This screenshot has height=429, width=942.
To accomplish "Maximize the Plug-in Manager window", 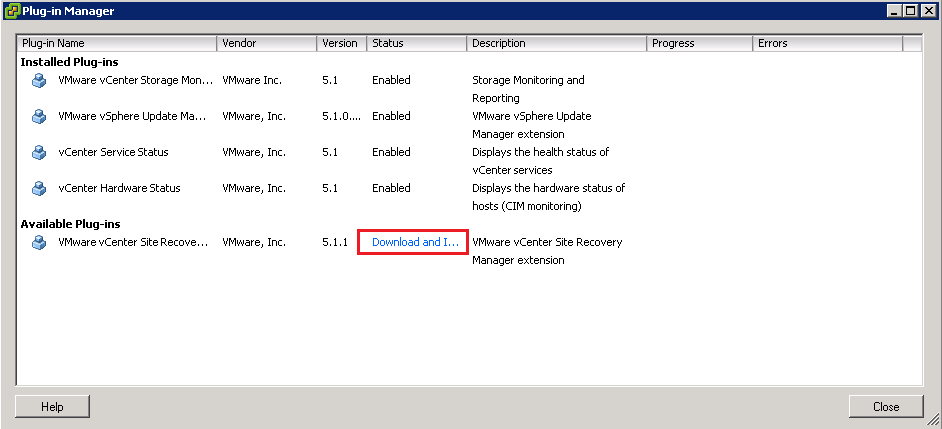I will click(910, 11).
